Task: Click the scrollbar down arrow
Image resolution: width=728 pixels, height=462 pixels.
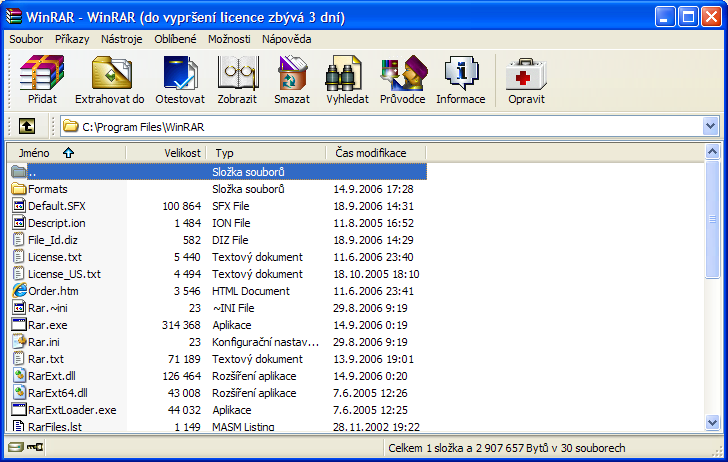Action: tap(712, 422)
